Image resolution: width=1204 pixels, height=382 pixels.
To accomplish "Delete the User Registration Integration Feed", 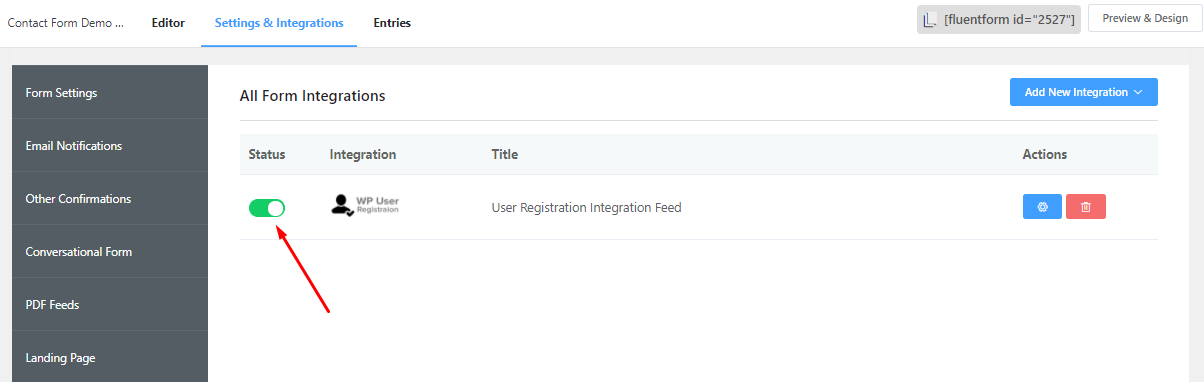I will pos(1086,207).
